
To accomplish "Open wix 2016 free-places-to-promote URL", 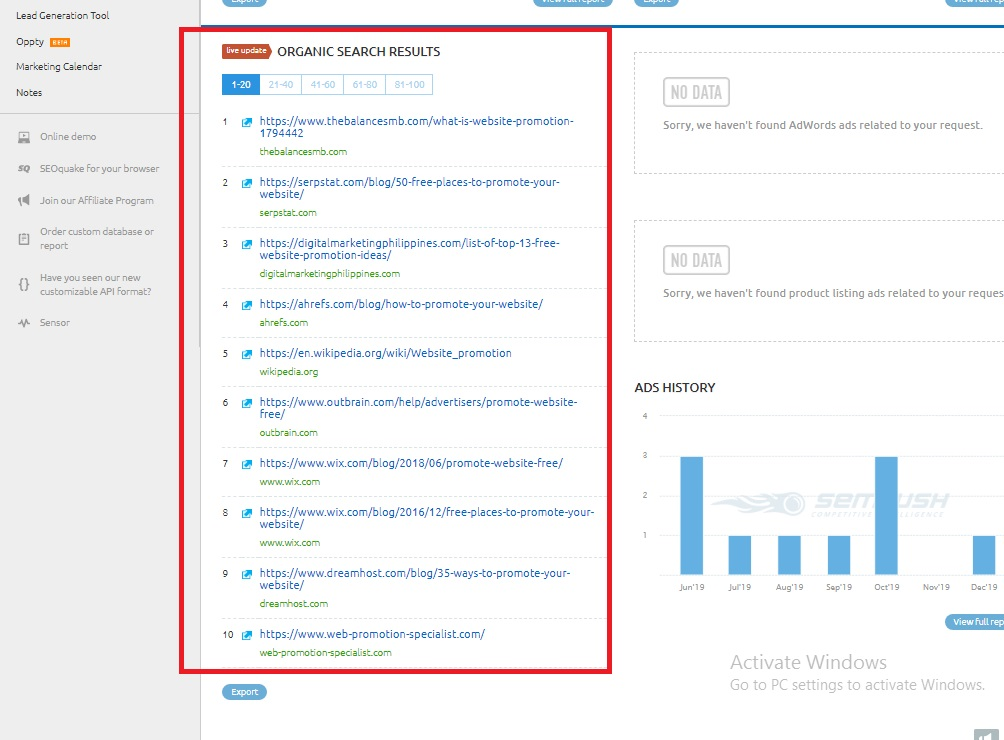I will [x=426, y=518].
